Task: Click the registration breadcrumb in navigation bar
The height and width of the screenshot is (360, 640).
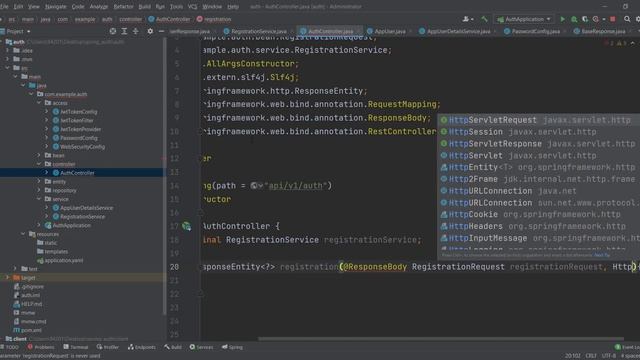Action: (214, 19)
